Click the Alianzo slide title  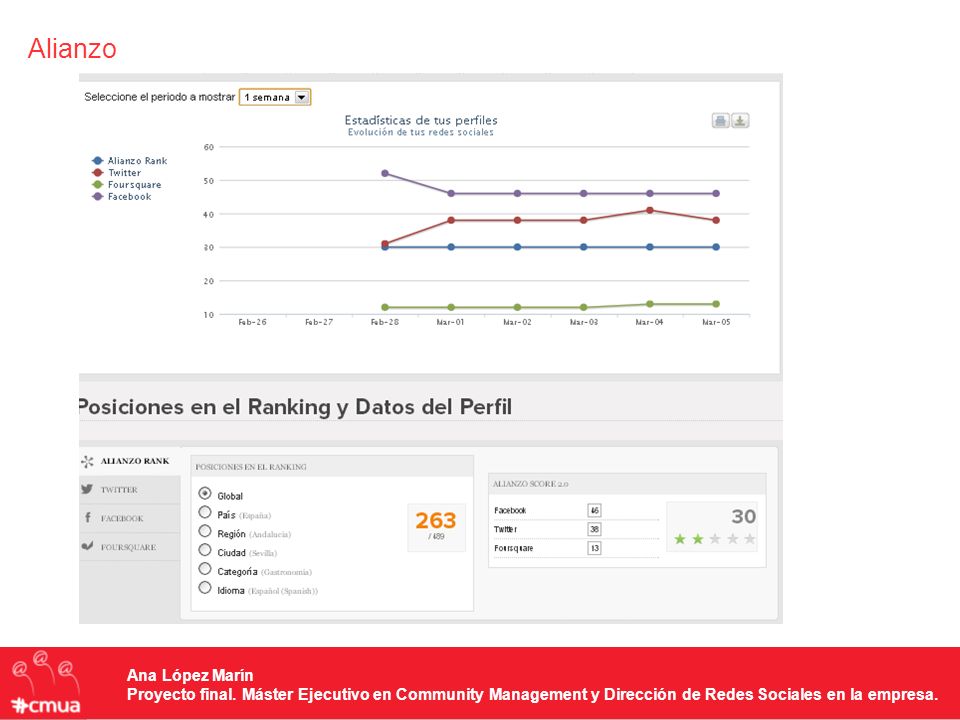coord(72,48)
